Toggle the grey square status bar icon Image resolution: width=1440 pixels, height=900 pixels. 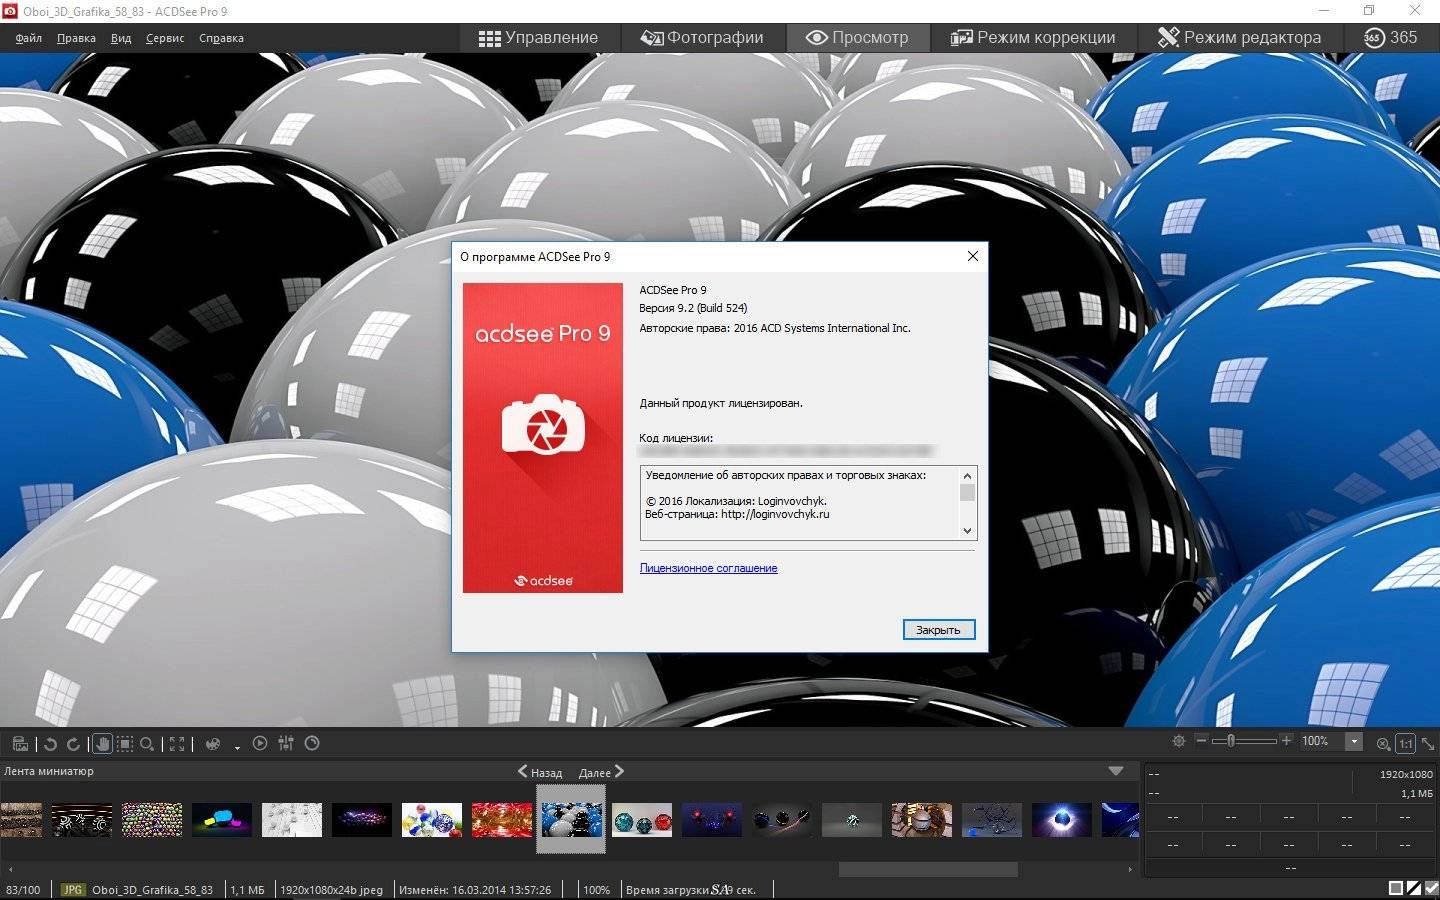[x=1396, y=888]
